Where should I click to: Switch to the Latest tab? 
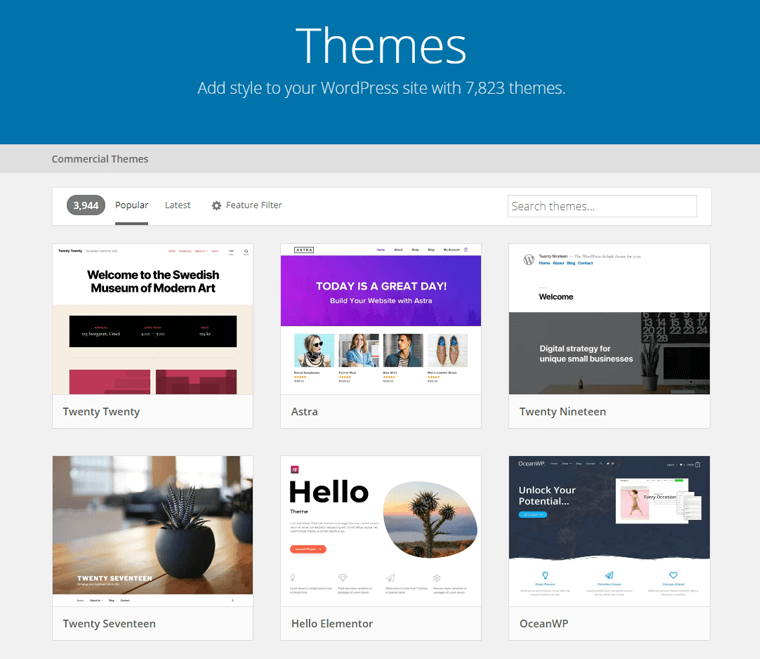point(177,205)
